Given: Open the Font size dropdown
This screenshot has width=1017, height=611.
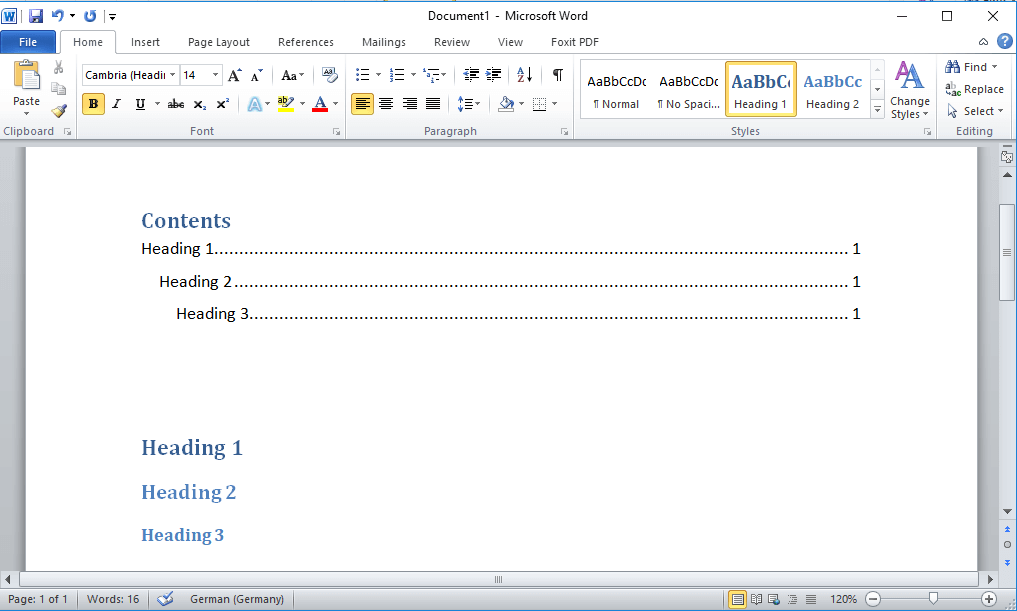Looking at the screenshot, I should 213,75.
